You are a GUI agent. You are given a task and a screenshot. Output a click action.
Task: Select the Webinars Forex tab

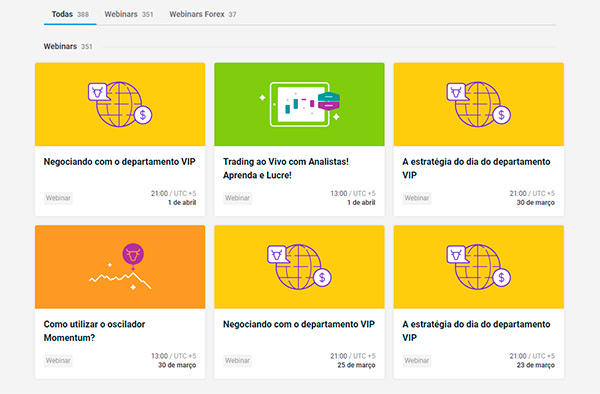pos(202,15)
